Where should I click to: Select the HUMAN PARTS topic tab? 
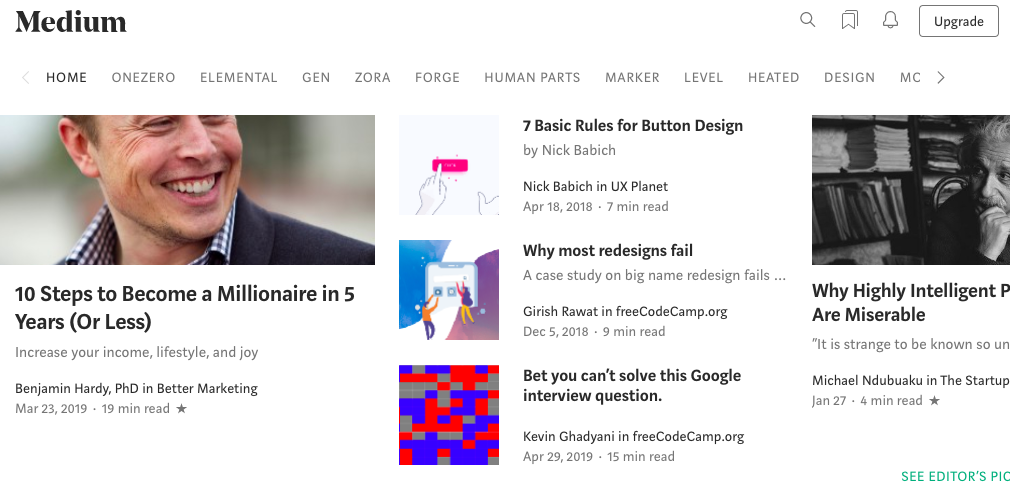pos(532,77)
